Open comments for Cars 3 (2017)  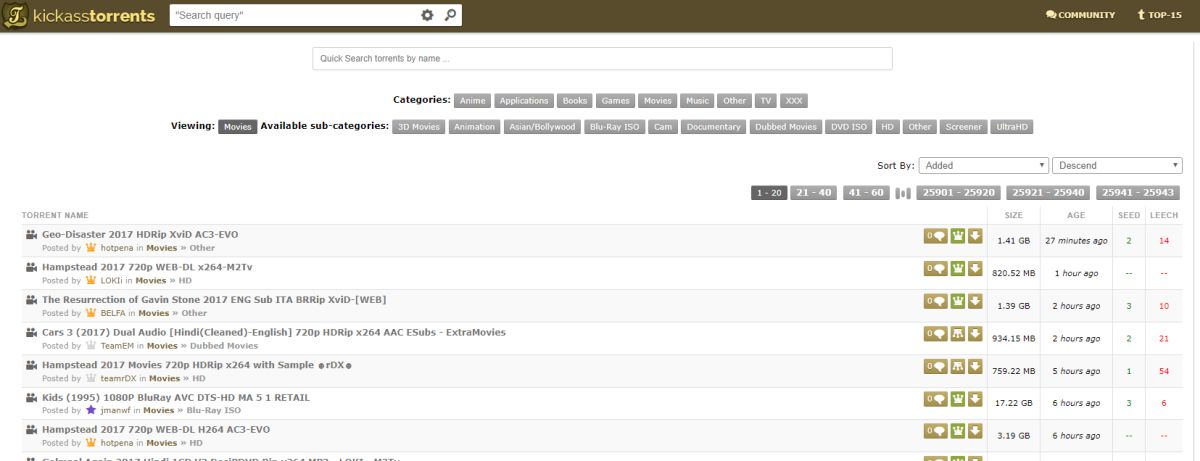(x=935, y=334)
